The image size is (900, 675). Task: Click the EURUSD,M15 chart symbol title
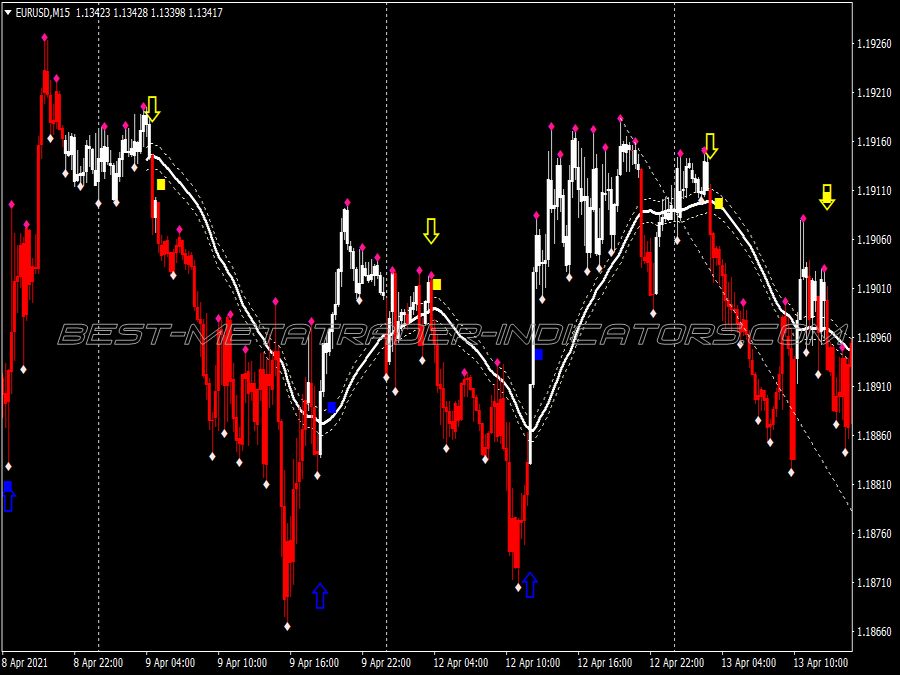coord(42,13)
